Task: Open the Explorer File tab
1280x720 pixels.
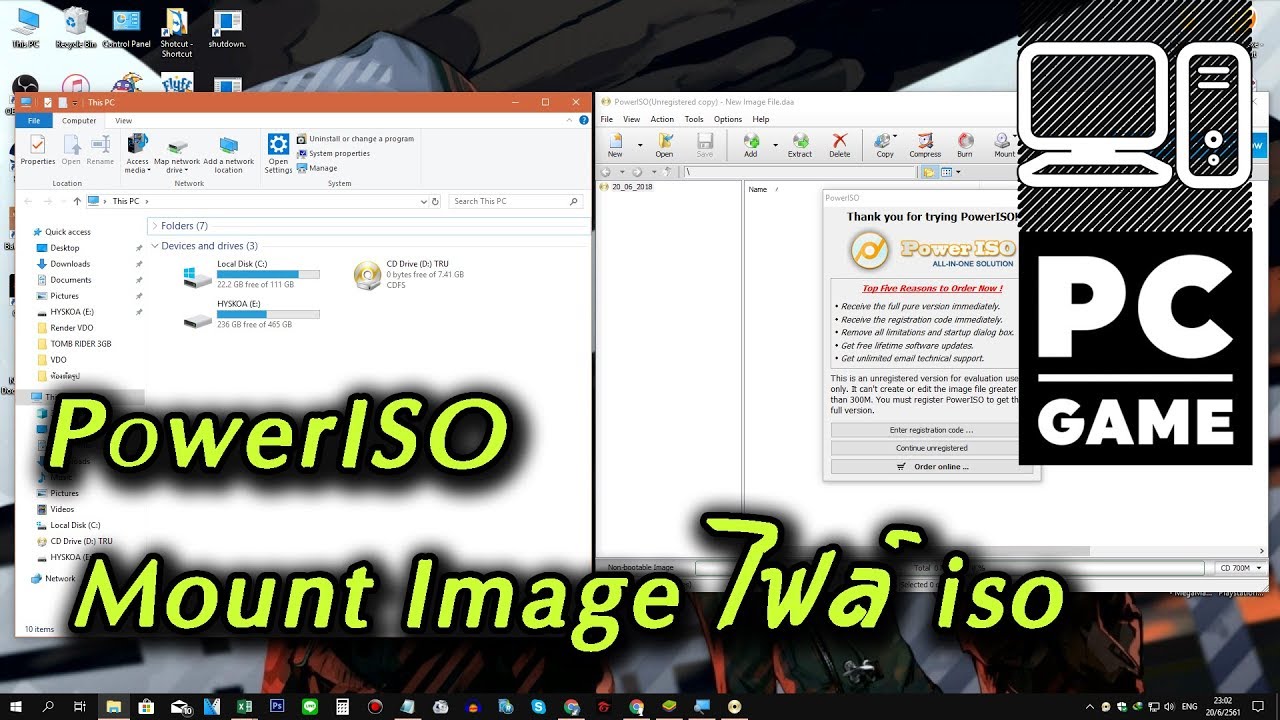Action: [34, 120]
